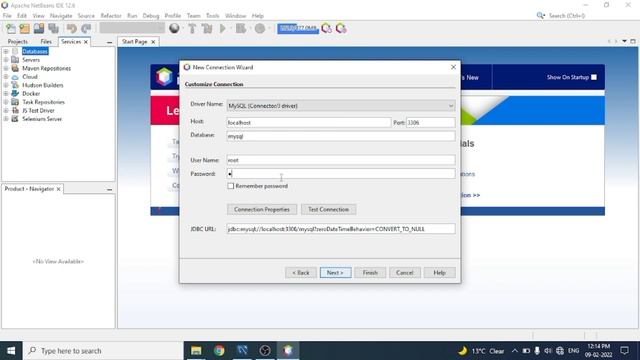Open Chrome from the taskbar

click(x=219, y=351)
